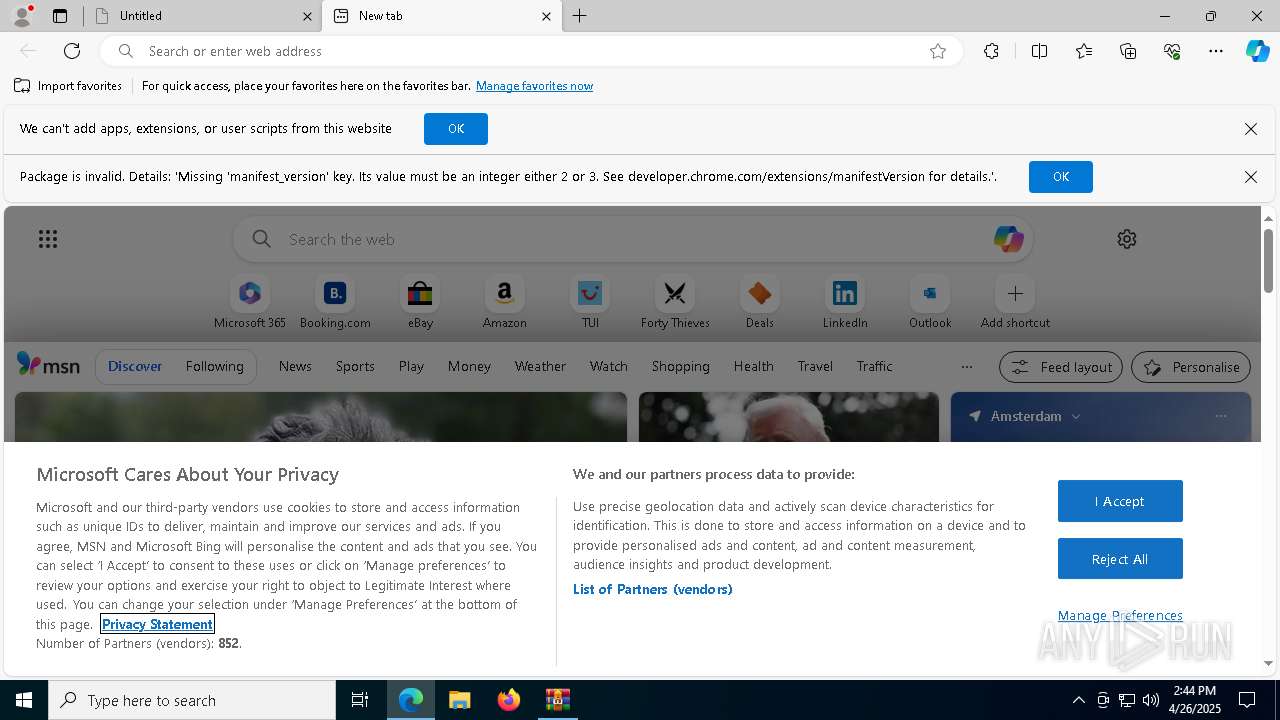Launch Firefox from the taskbar
Screen dimensions: 1280x720
click(x=508, y=700)
